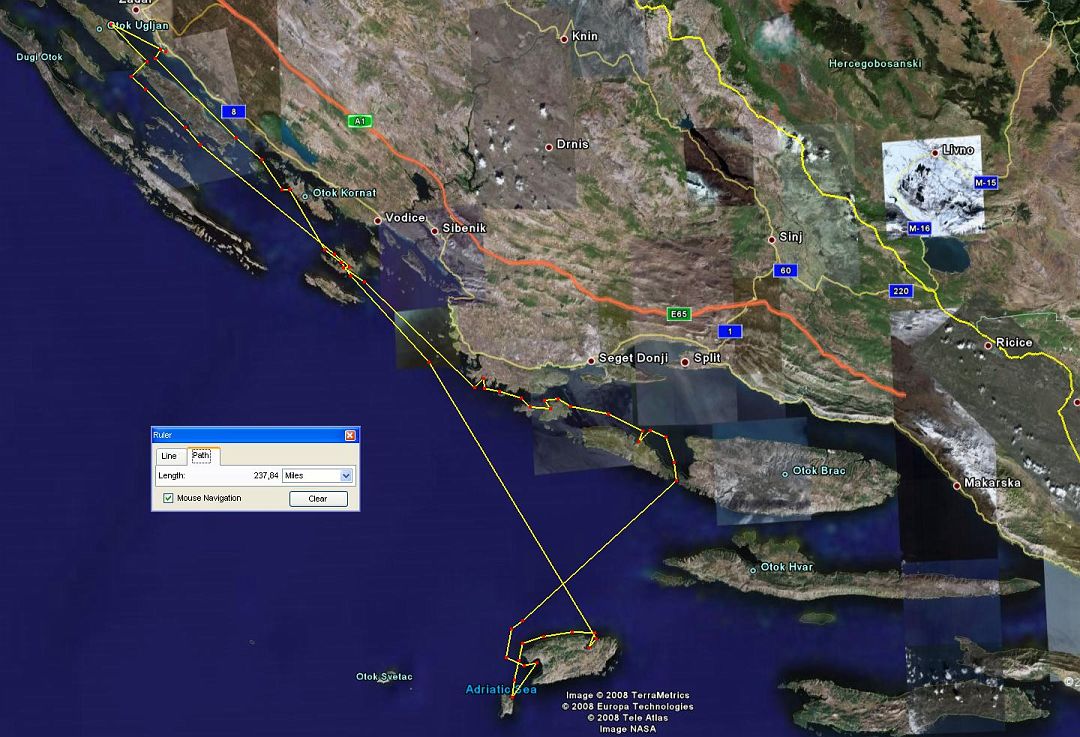The height and width of the screenshot is (737, 1080).
Task: Click the Makarska city placemark
Action: 957,486
